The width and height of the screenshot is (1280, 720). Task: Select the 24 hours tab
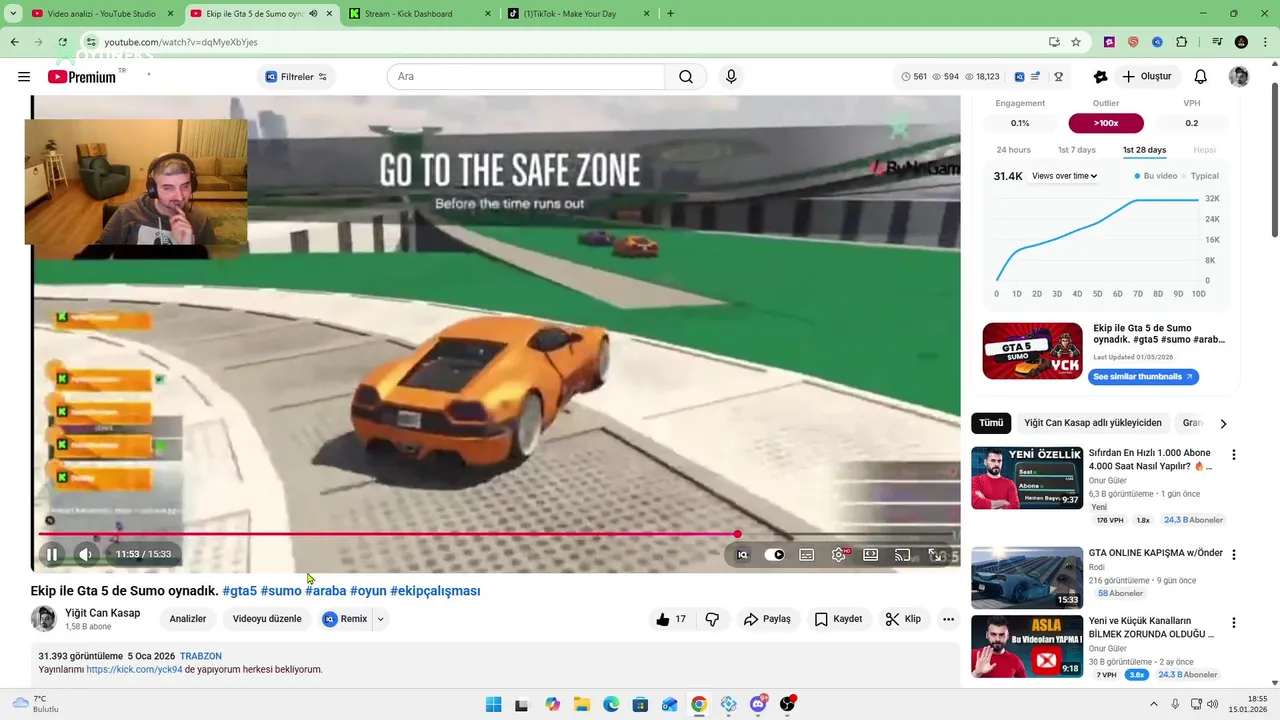1014,150
